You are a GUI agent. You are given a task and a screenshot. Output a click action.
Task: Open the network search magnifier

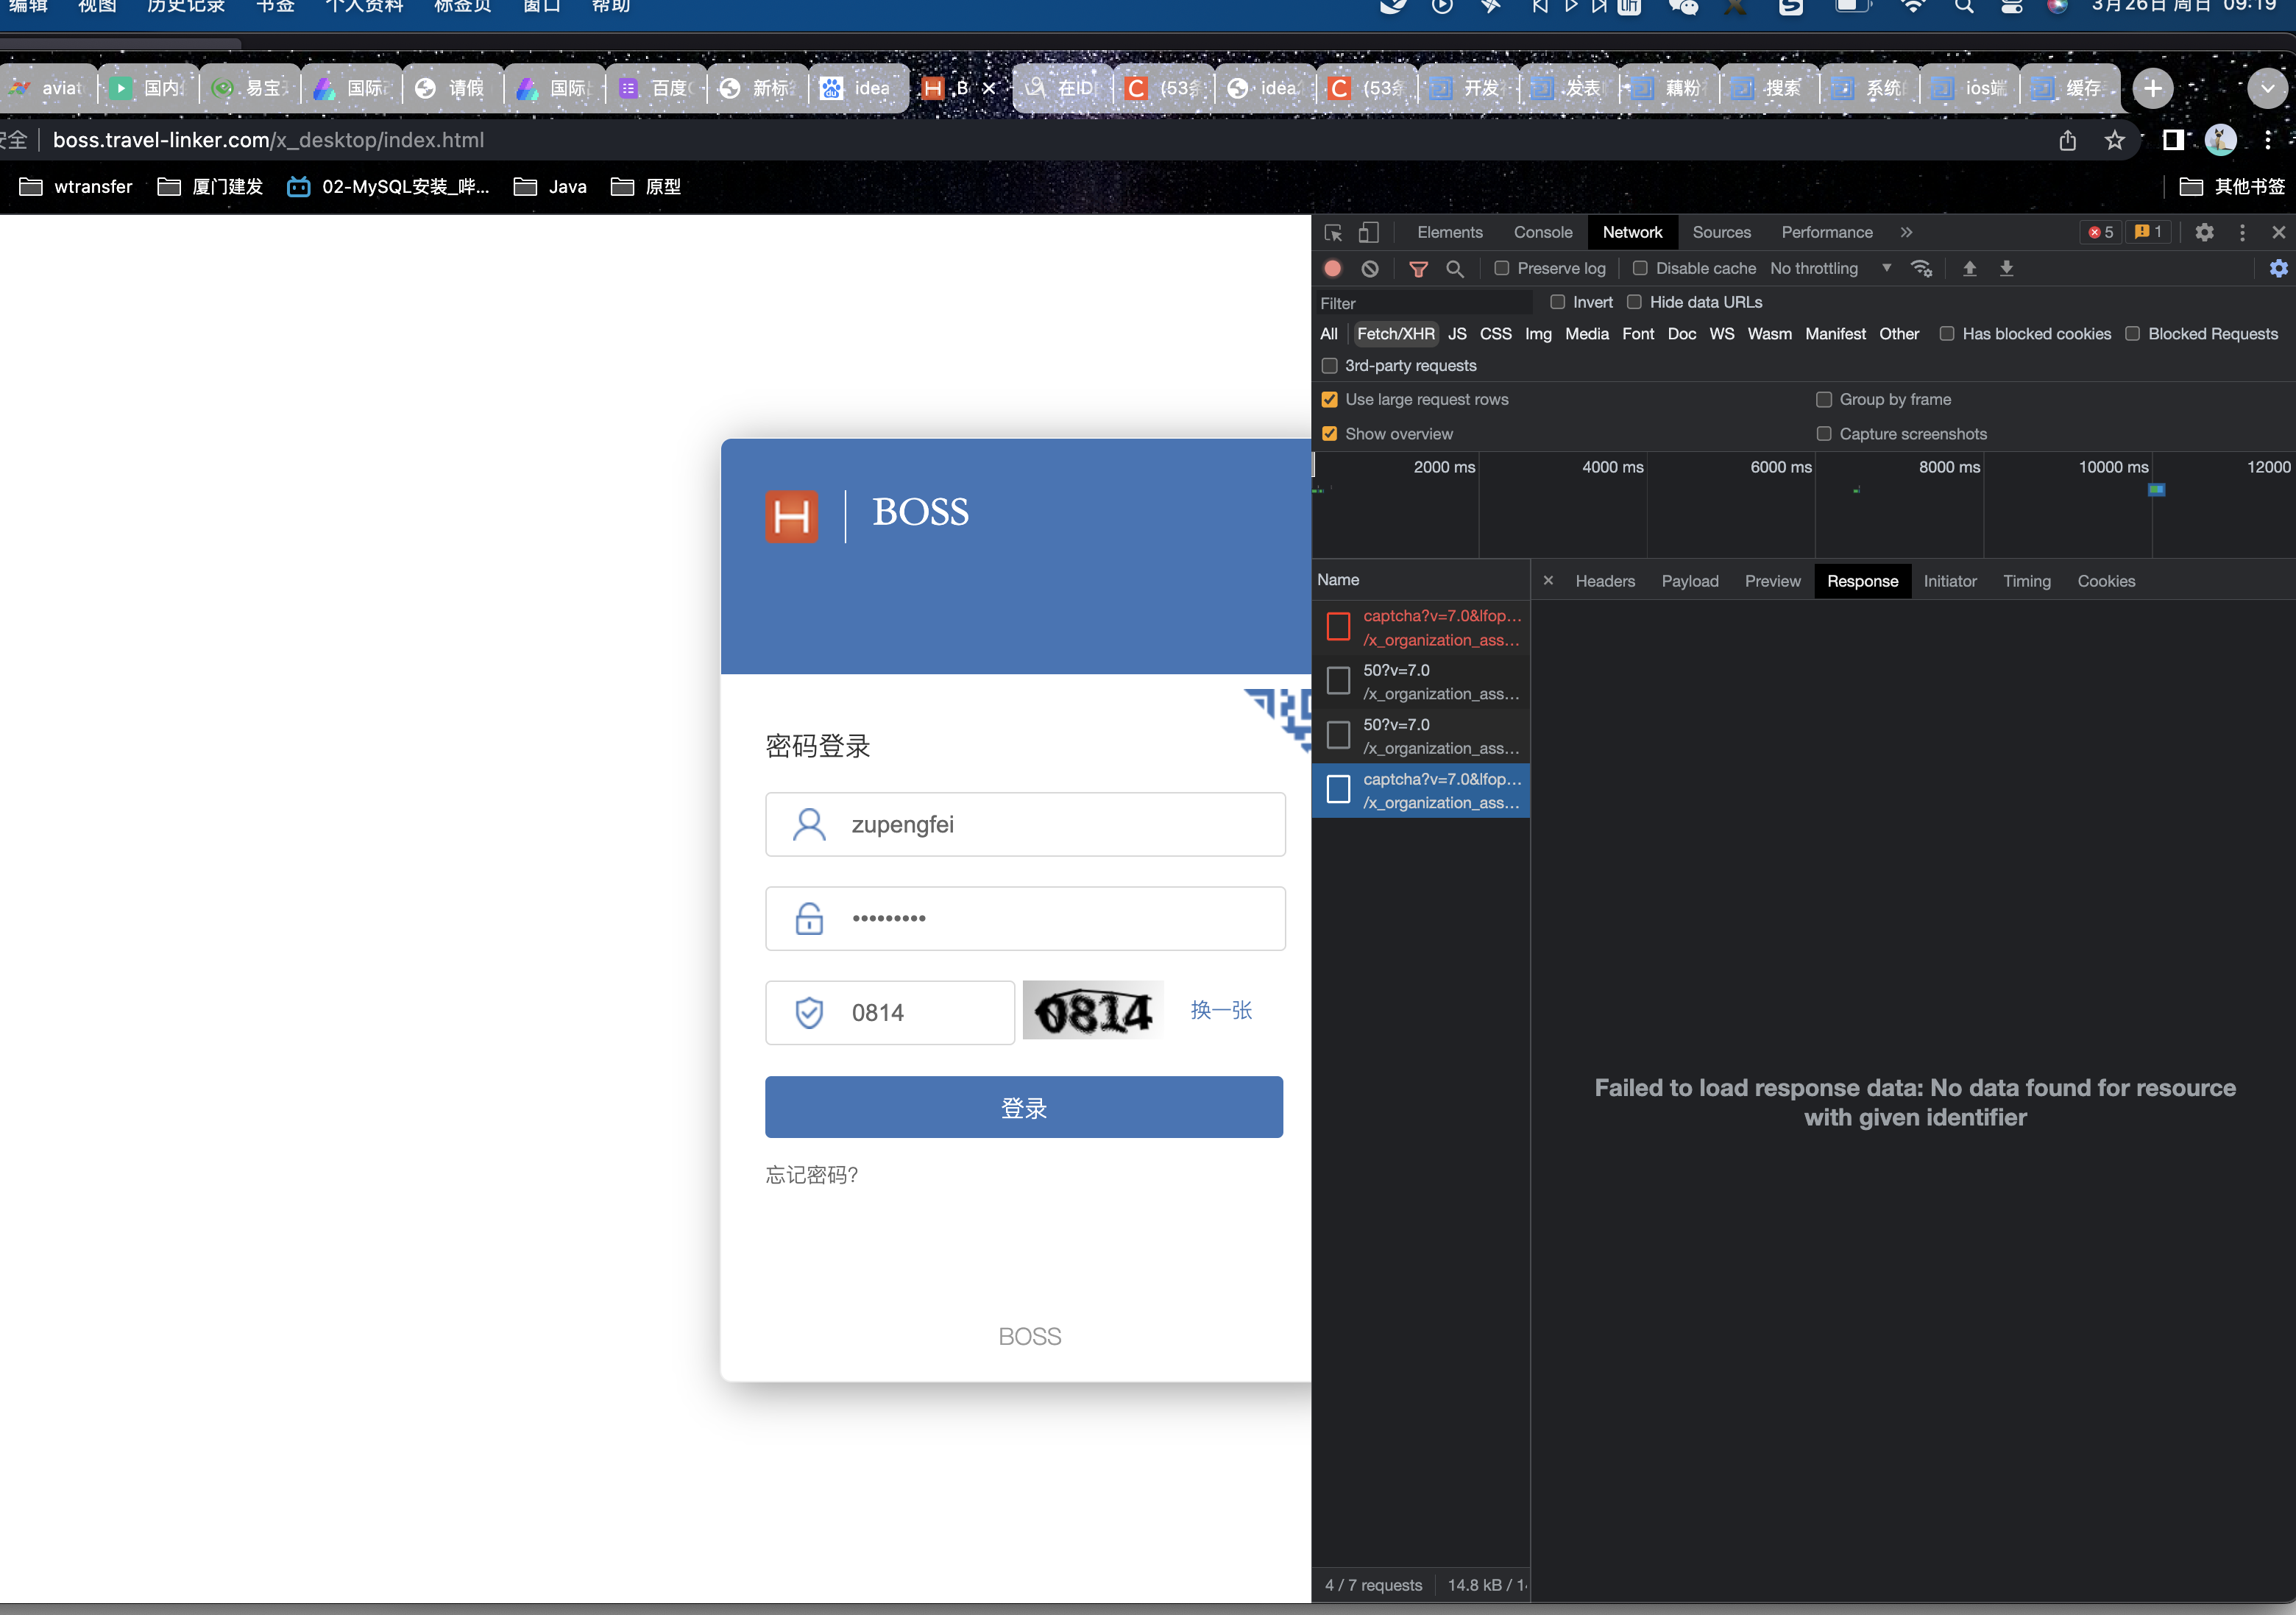point(1455,268)
